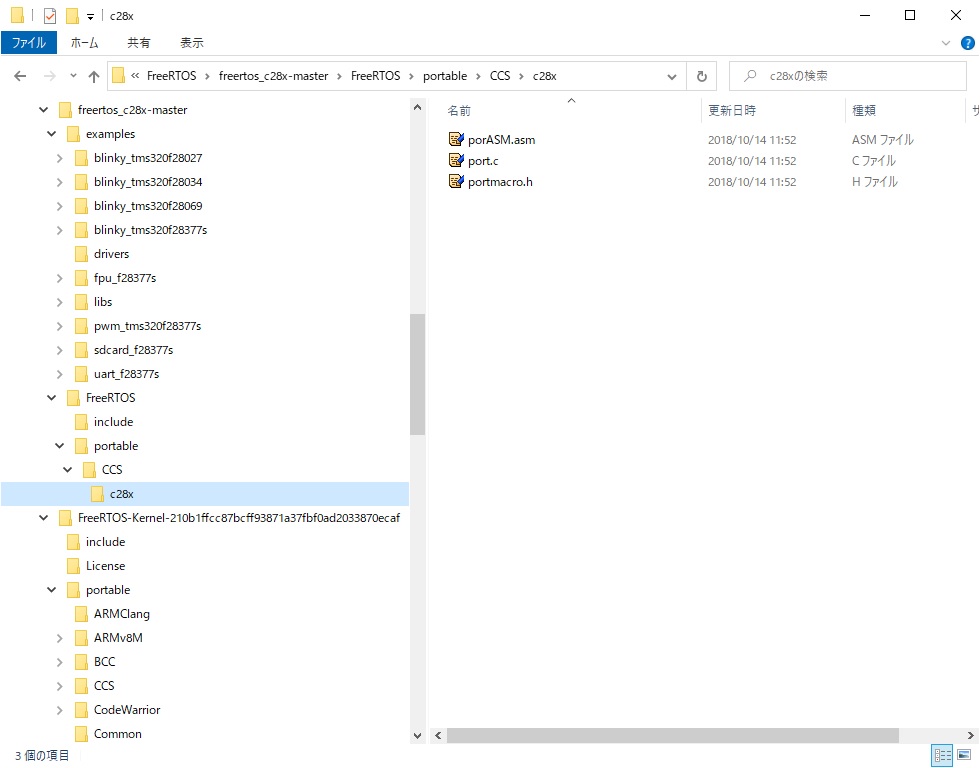Click portable in the address breadcrumb

point(445,76)
